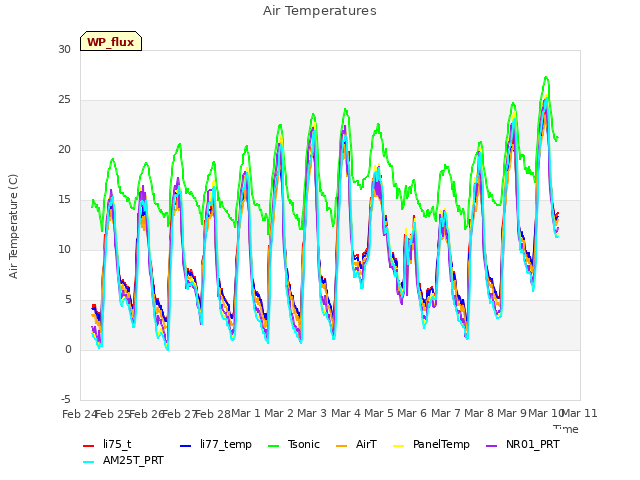
Task: Click the blue li77_temp legend swatch
Action: coord(186,445)
